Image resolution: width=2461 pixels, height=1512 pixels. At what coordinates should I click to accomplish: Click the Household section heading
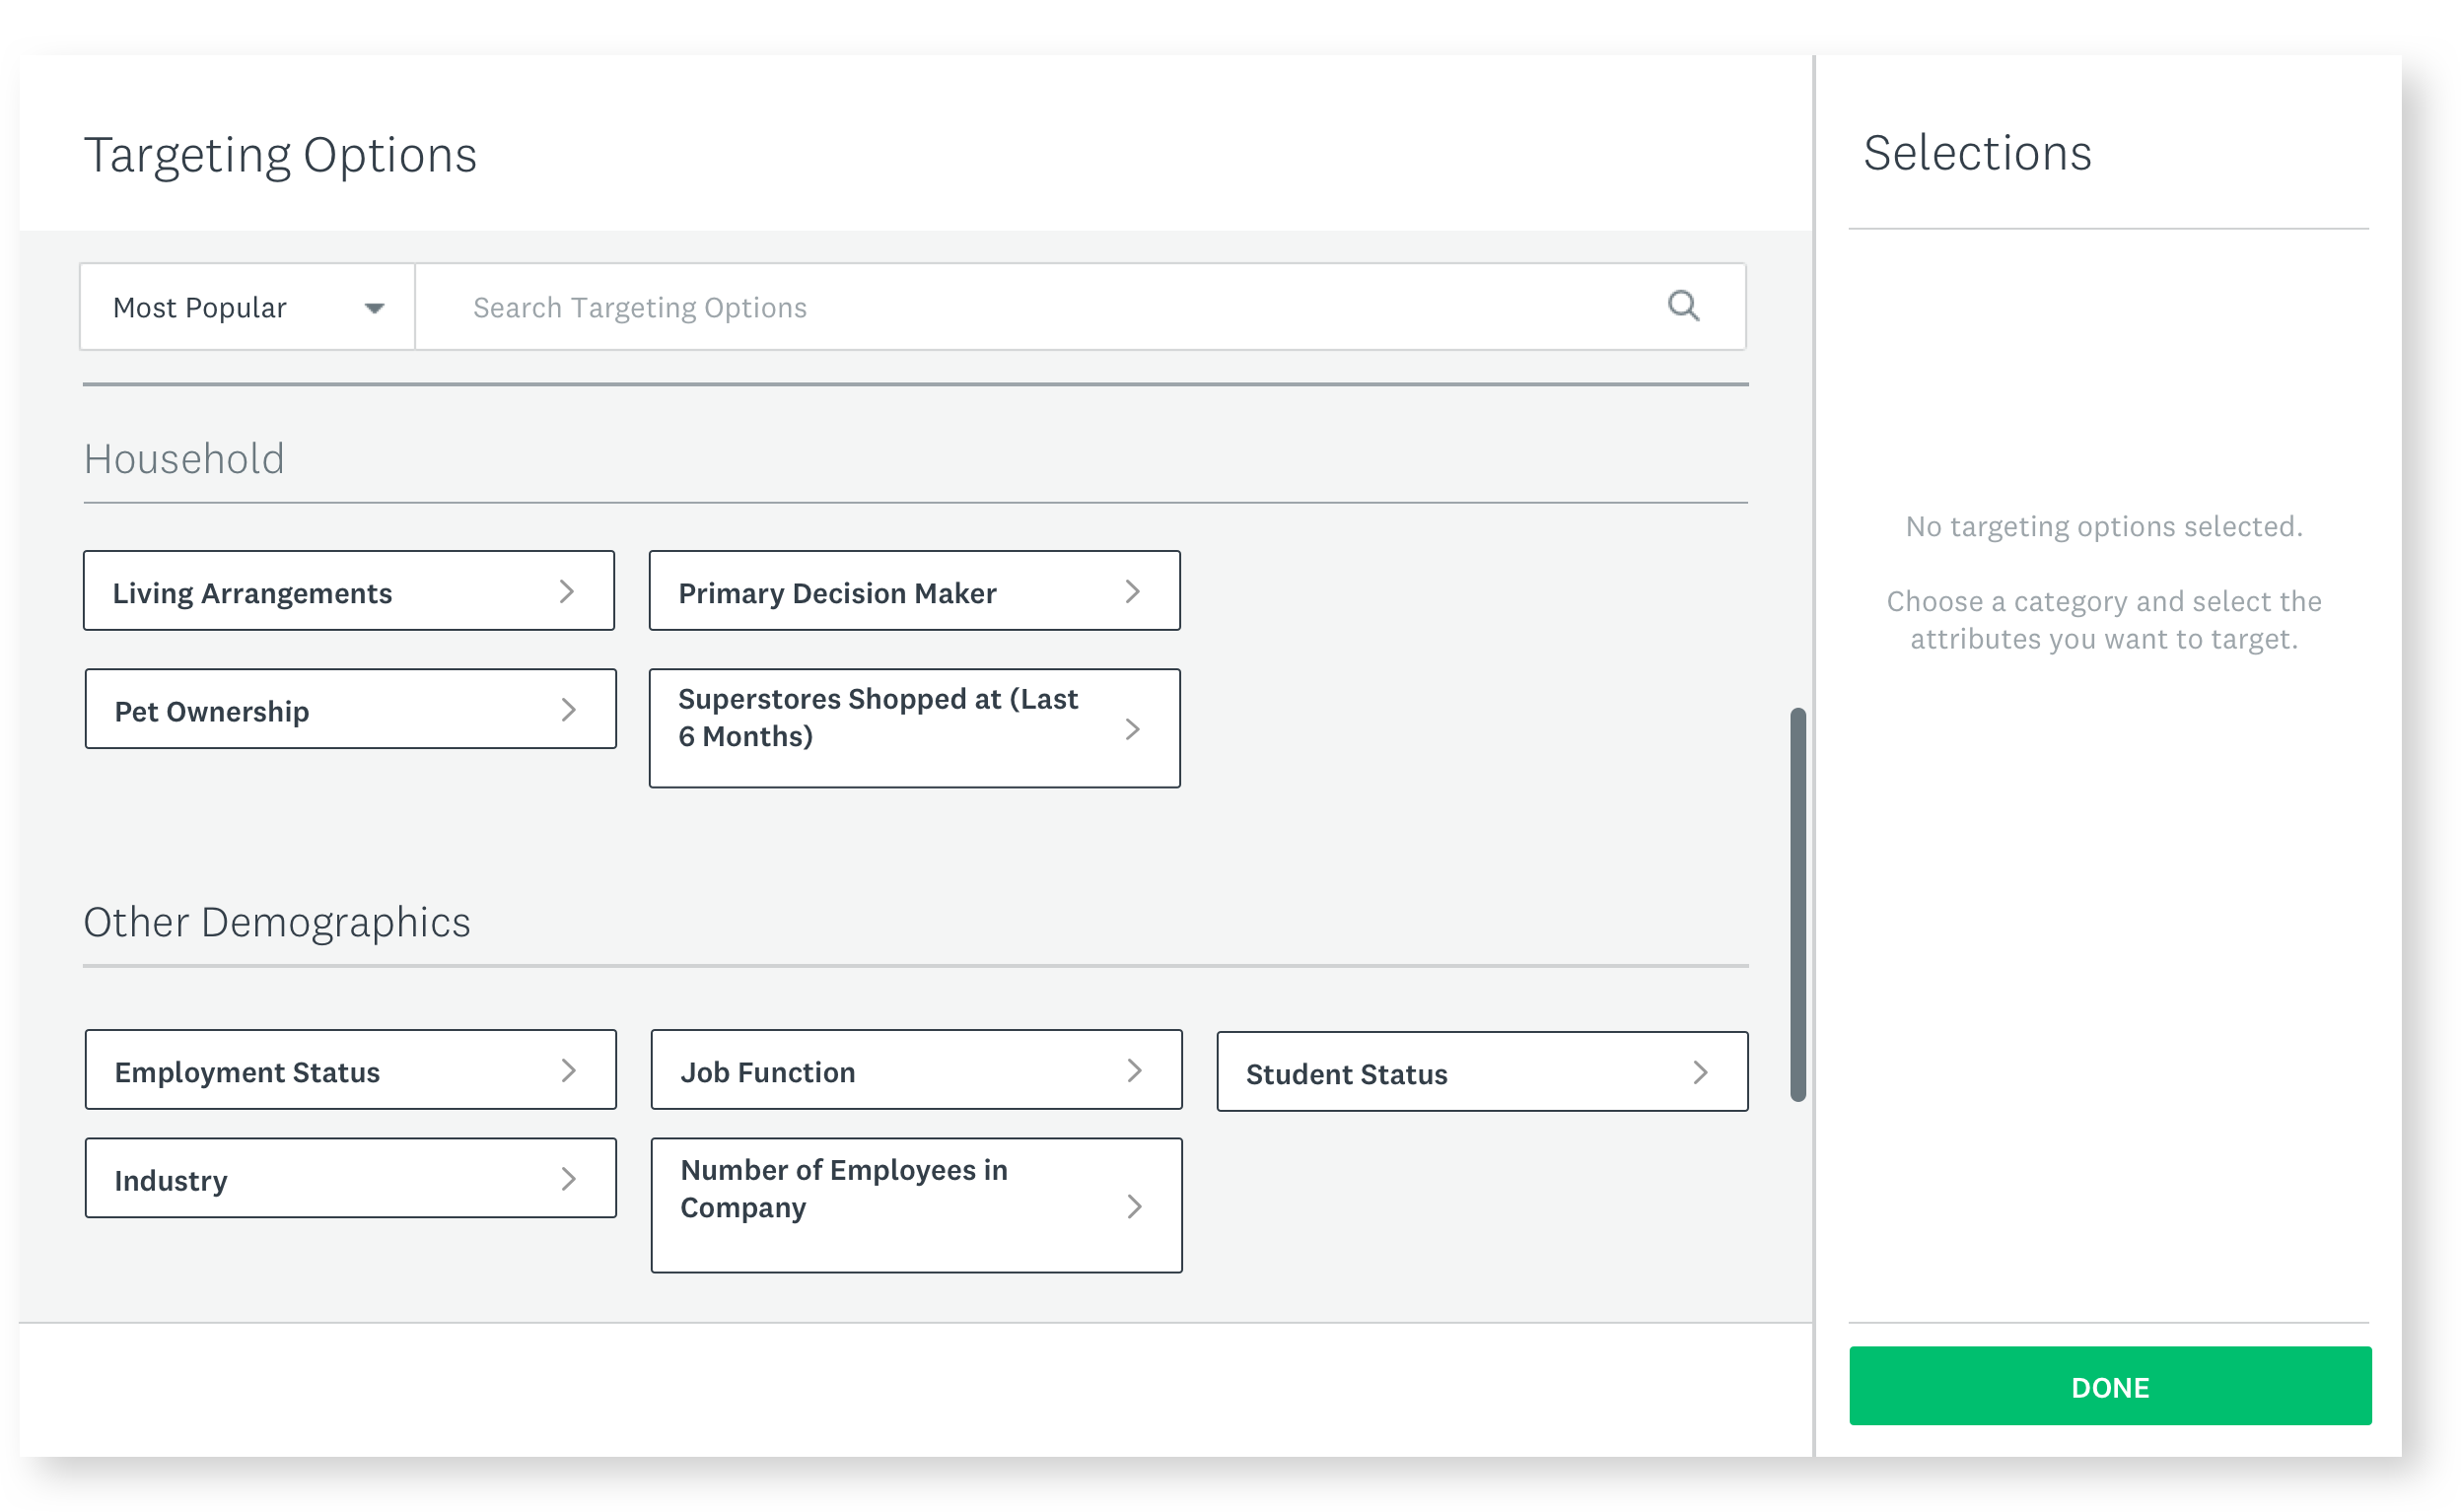(184, 458)
